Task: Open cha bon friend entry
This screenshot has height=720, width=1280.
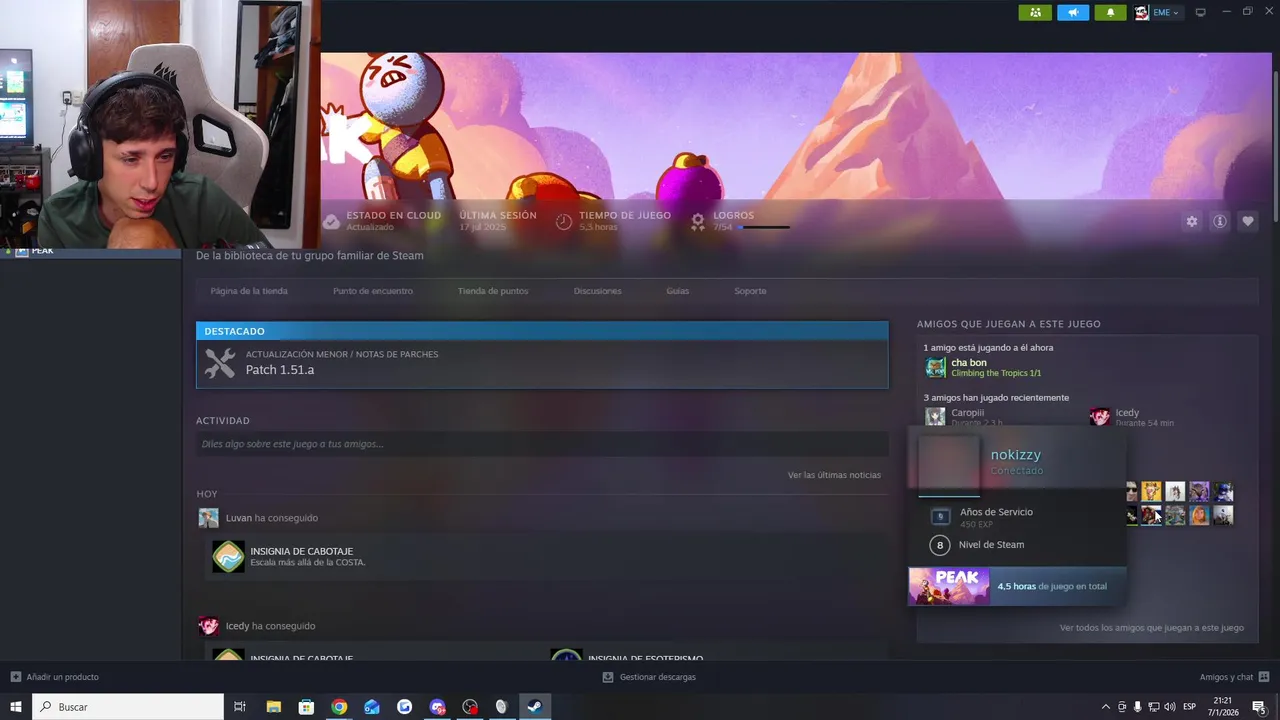Action: [983, 367]
